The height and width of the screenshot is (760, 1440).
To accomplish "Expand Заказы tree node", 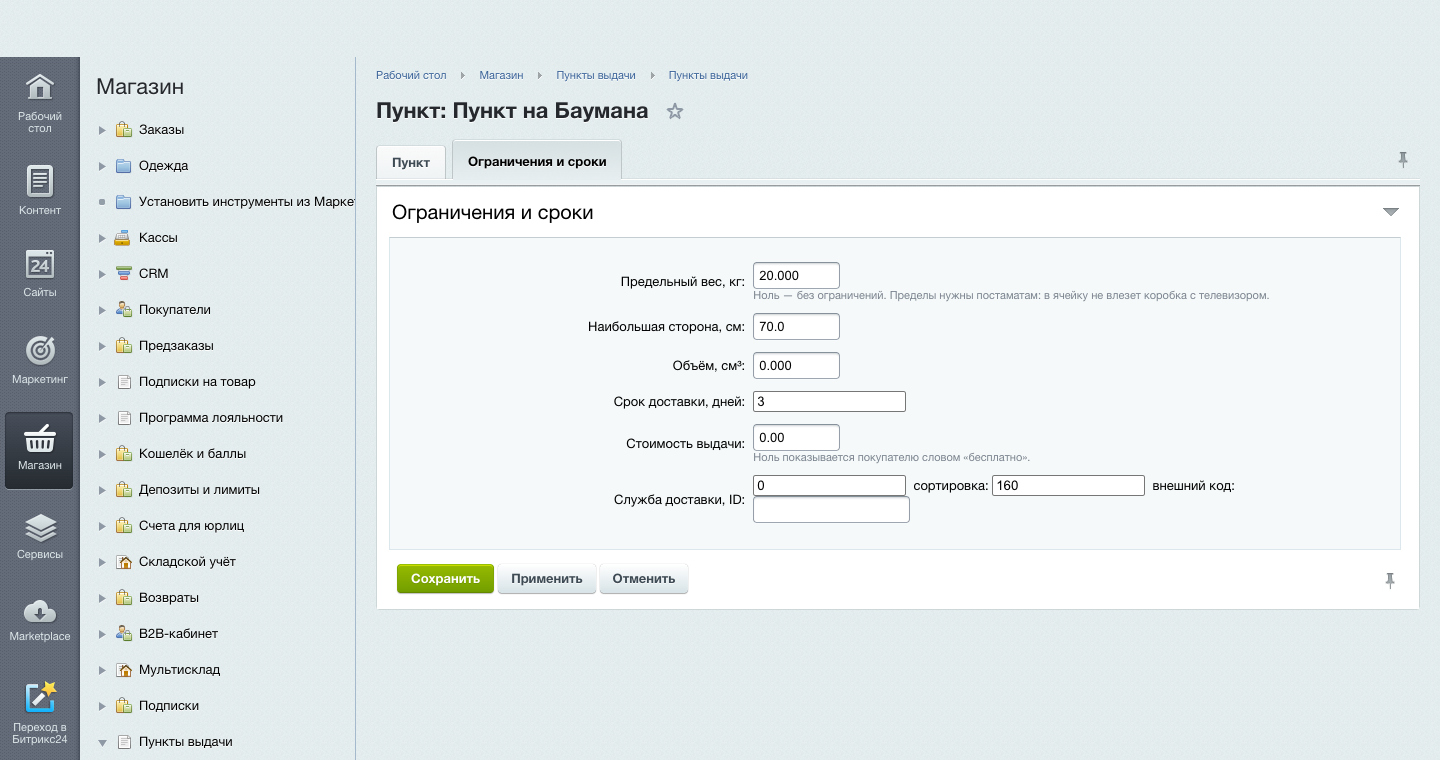I will [x=102, y=130].
